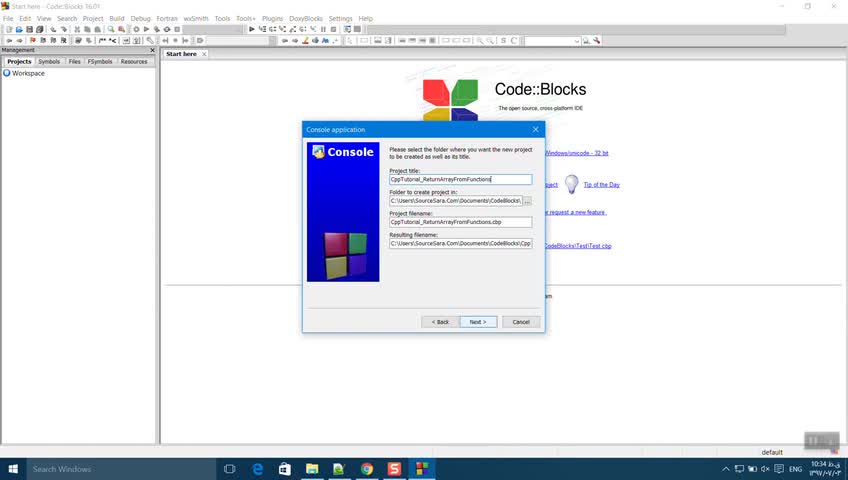This screenshot has height=480, width=848.
Task: Click the letter S toolbar icon
Action: pos(504,41)
